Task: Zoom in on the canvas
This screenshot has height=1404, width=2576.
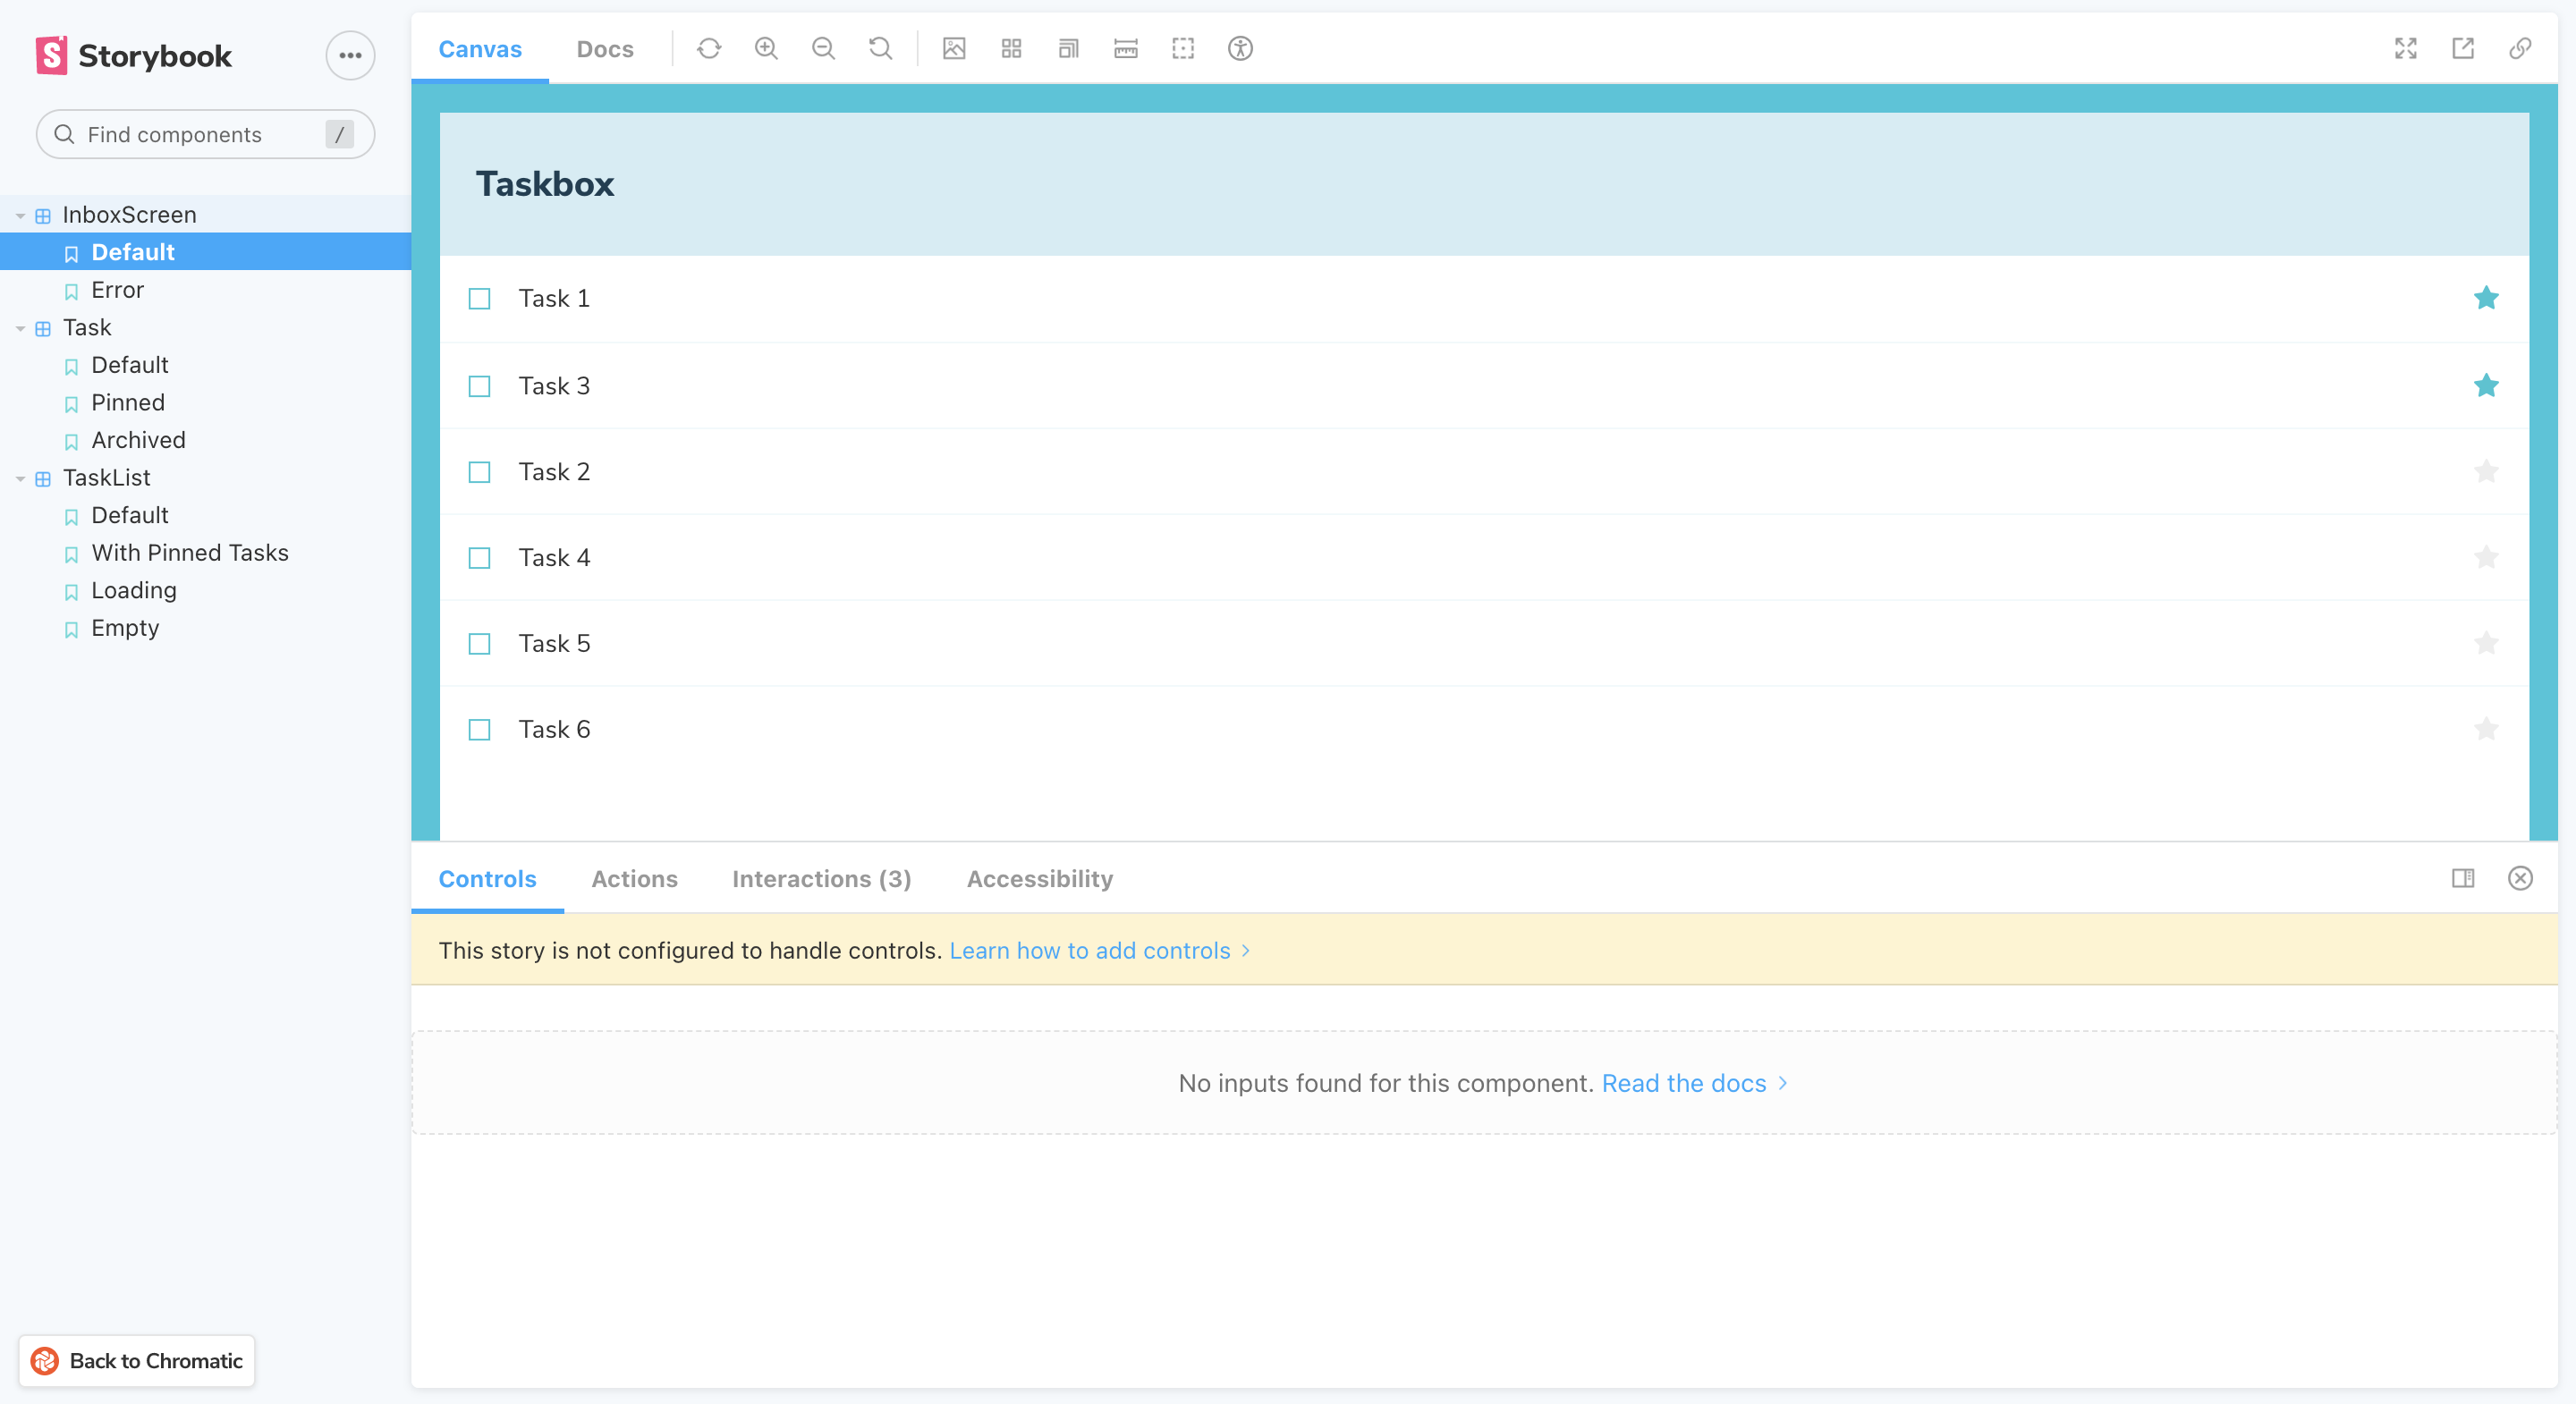Action: [x=766, y=48]
